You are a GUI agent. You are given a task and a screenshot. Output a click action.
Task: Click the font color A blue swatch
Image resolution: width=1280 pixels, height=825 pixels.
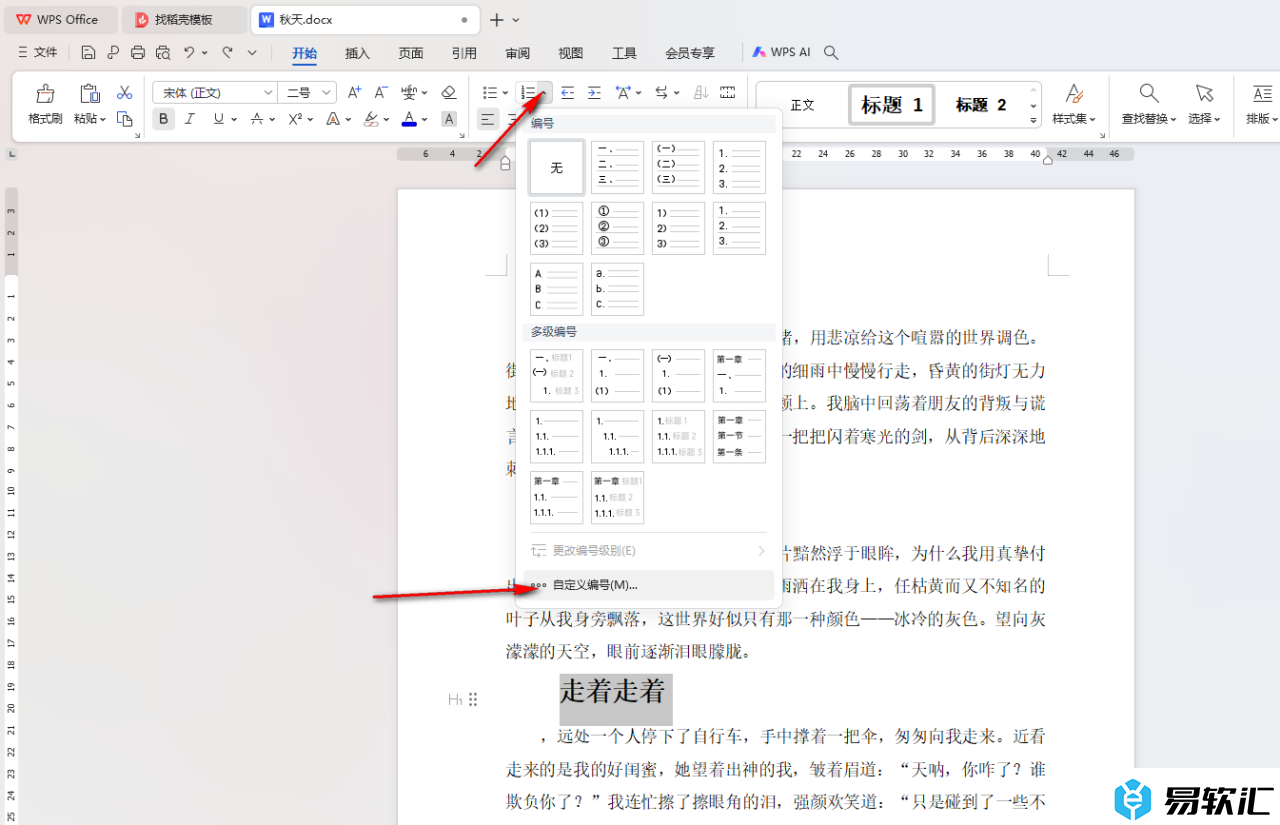(409, 119)
